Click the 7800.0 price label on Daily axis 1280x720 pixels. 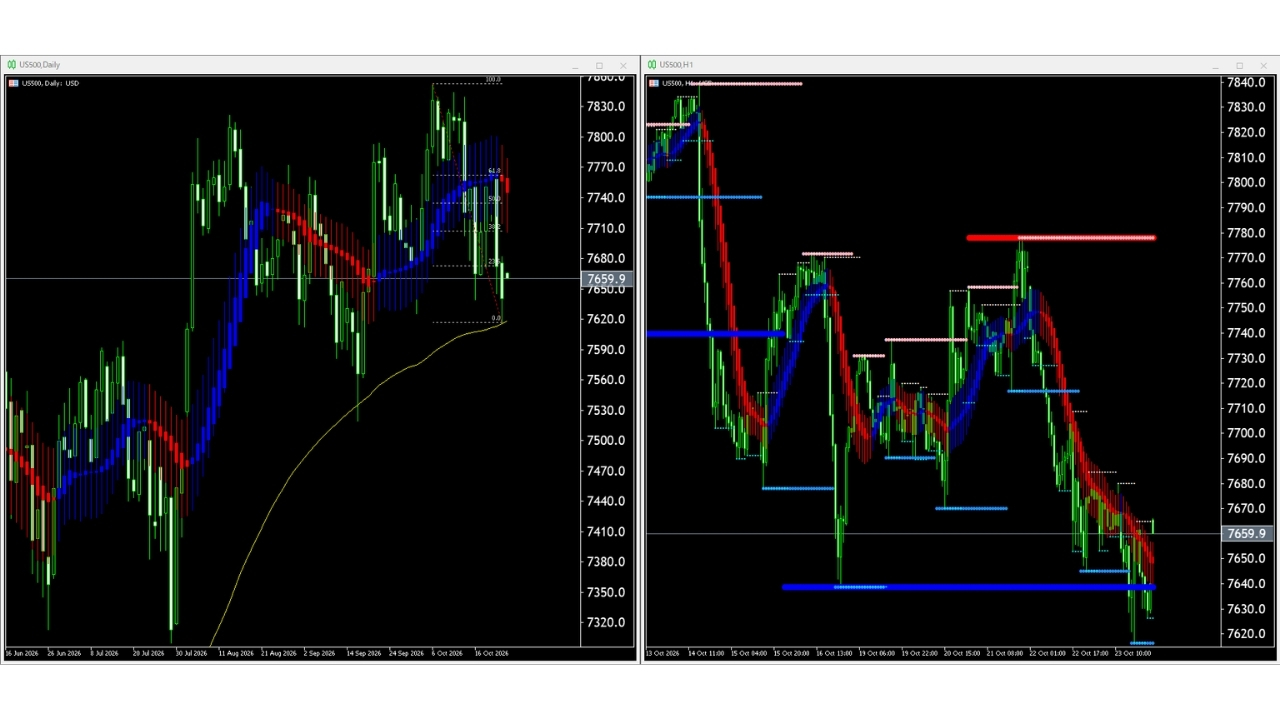[606, 137]
